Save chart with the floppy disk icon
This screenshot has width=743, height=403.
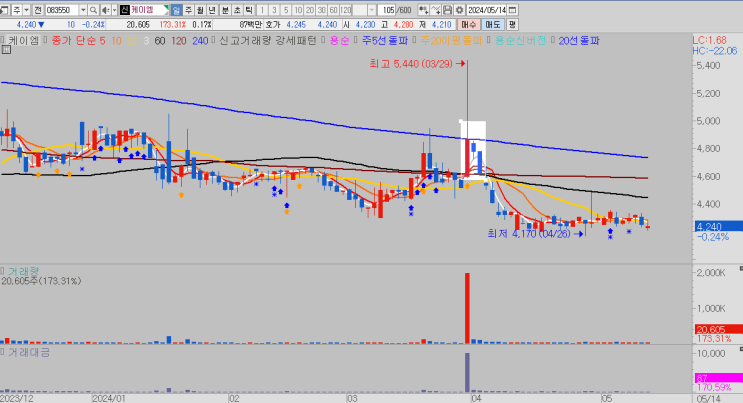(447, 10)
